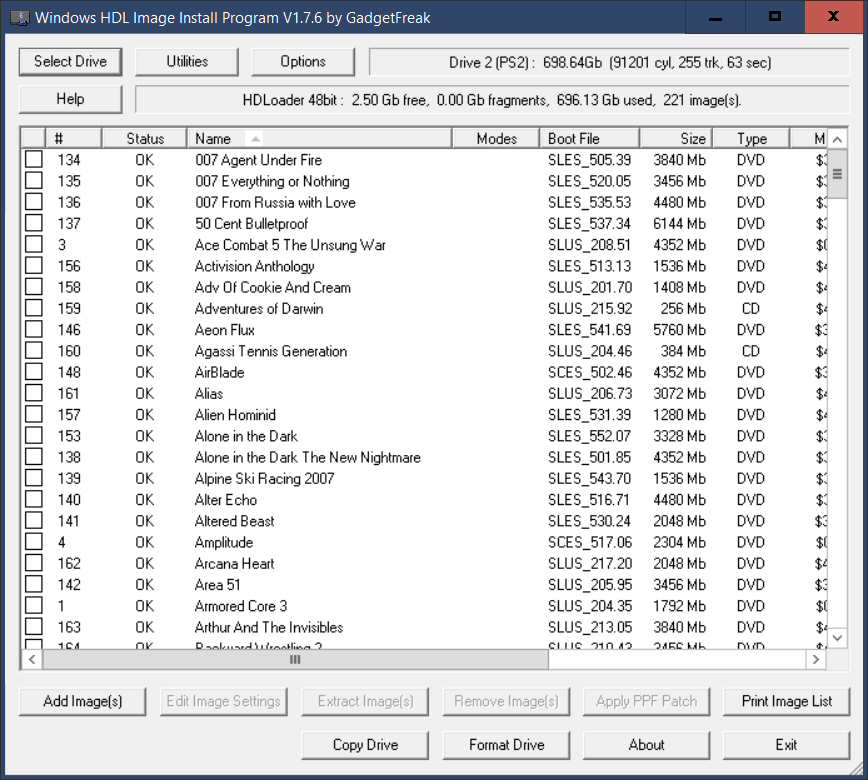This screenshot has width=868, height=780.
Task: Sort by the Modes column header
Action: (496, 138)
